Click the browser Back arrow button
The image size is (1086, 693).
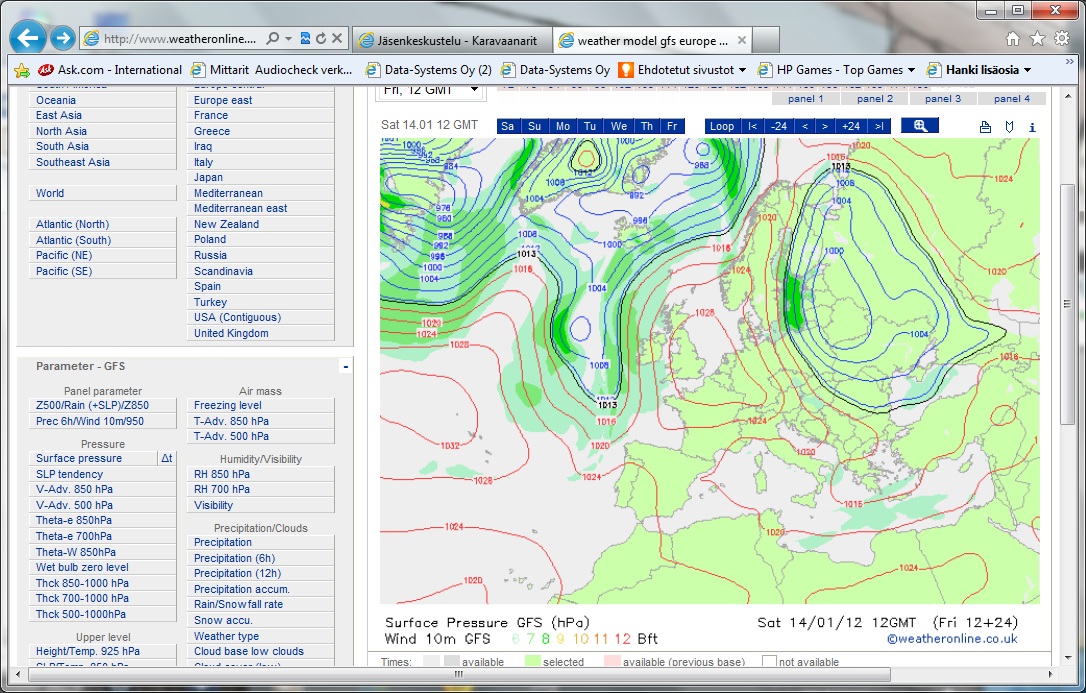[x=27, y=39]
